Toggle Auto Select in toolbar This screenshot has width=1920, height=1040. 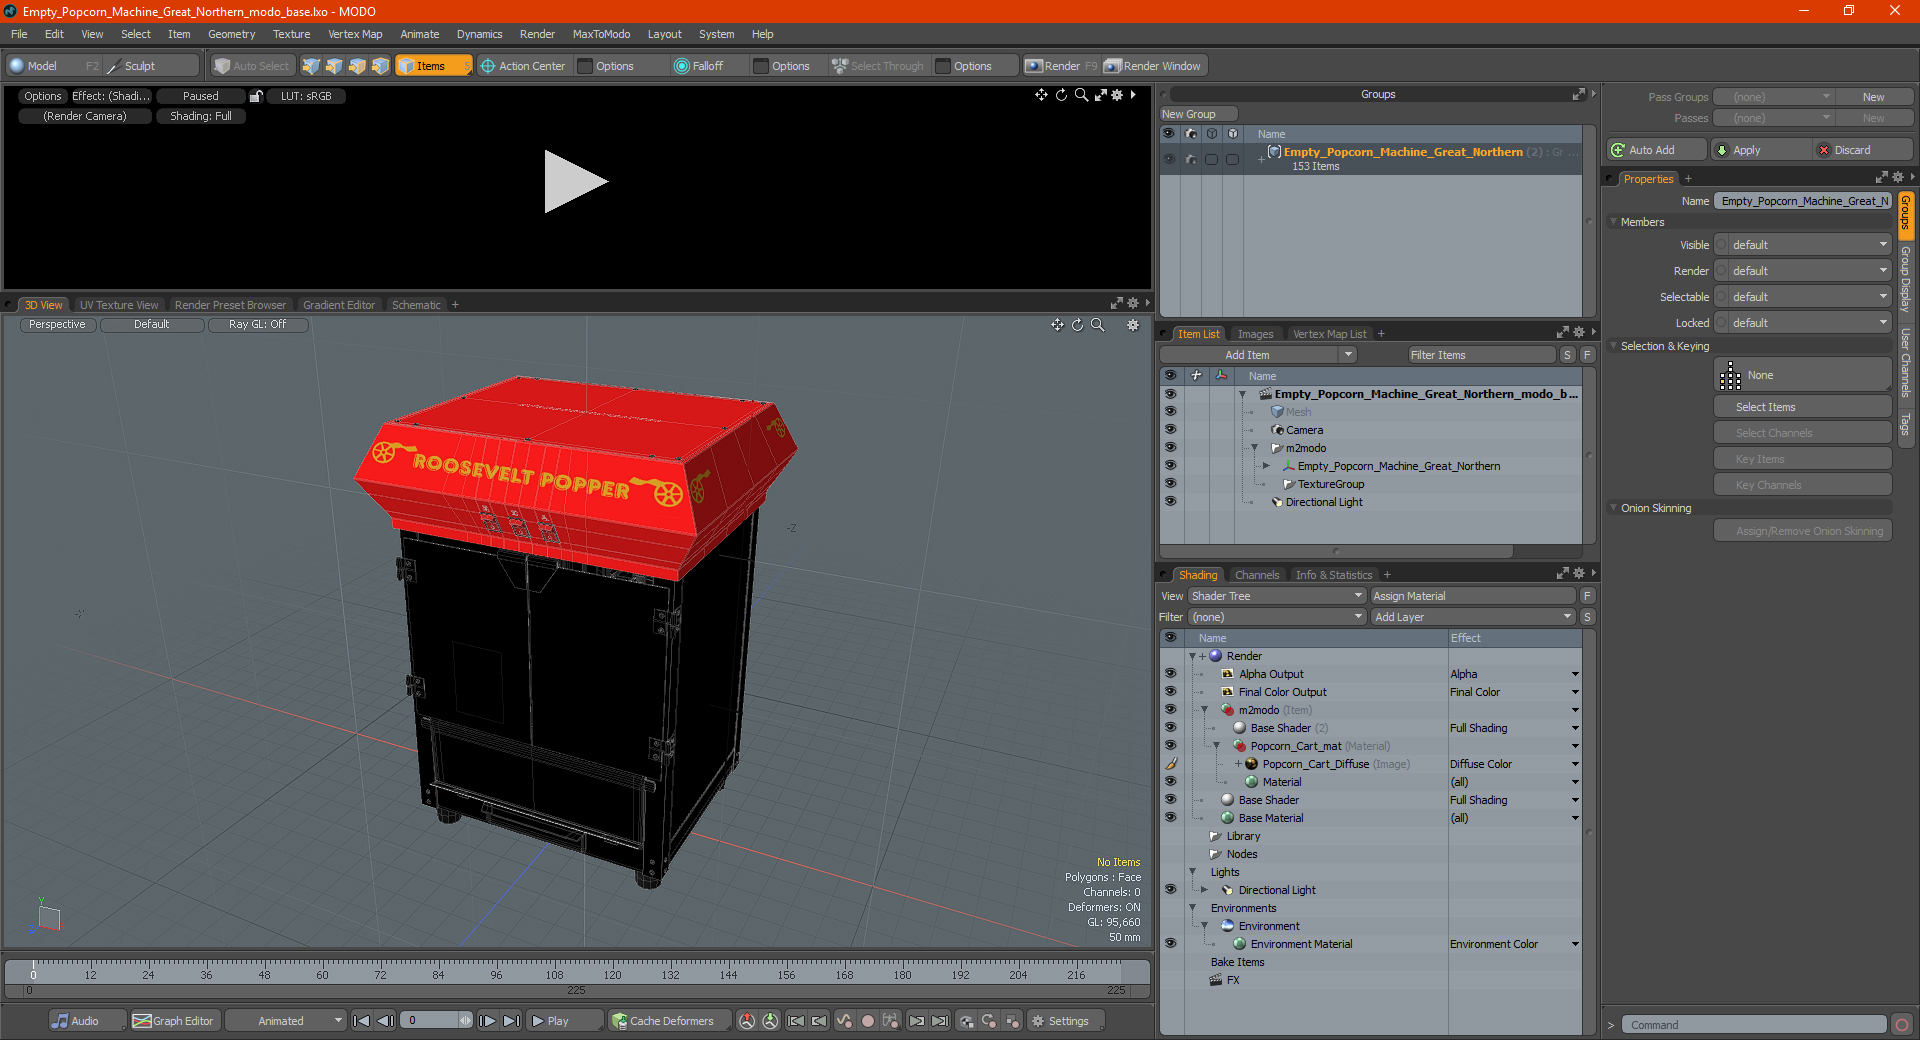(x=252, y=66)
